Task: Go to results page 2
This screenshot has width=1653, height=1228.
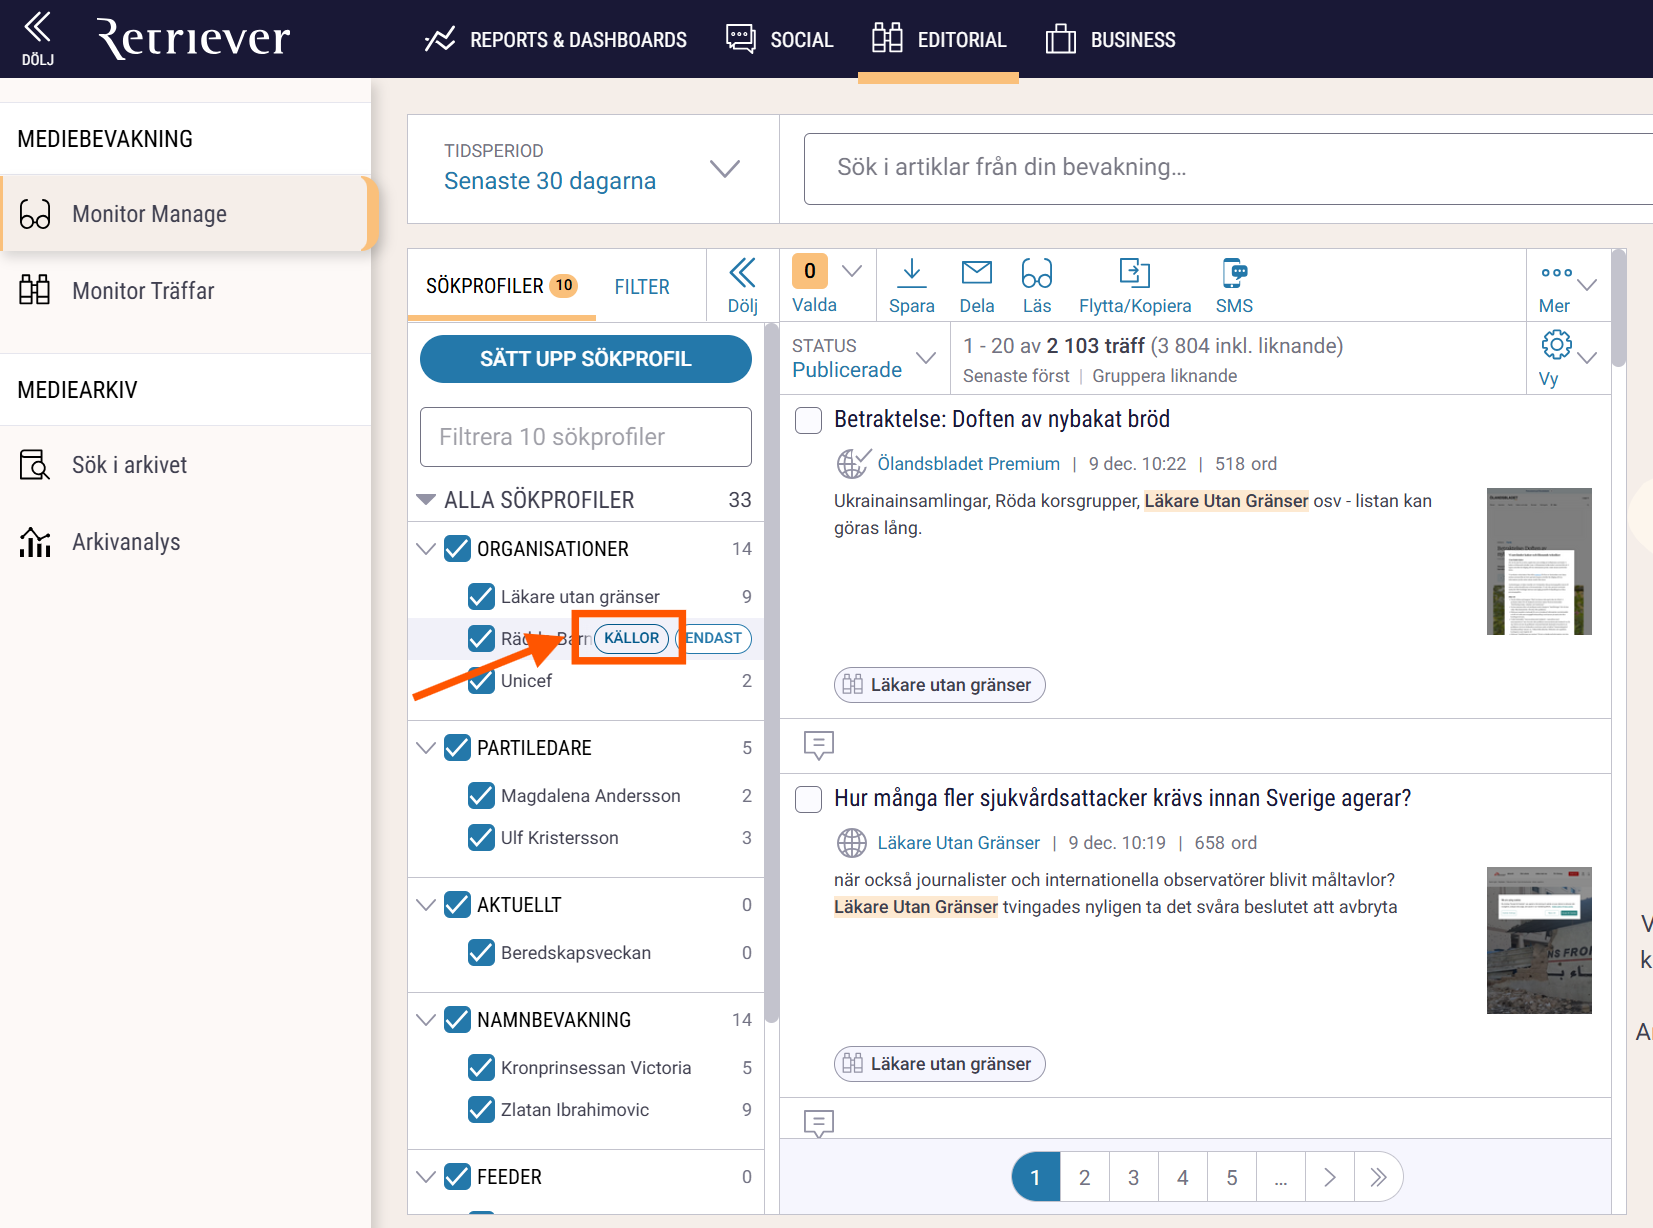Action: (x=1084, y=1177)
